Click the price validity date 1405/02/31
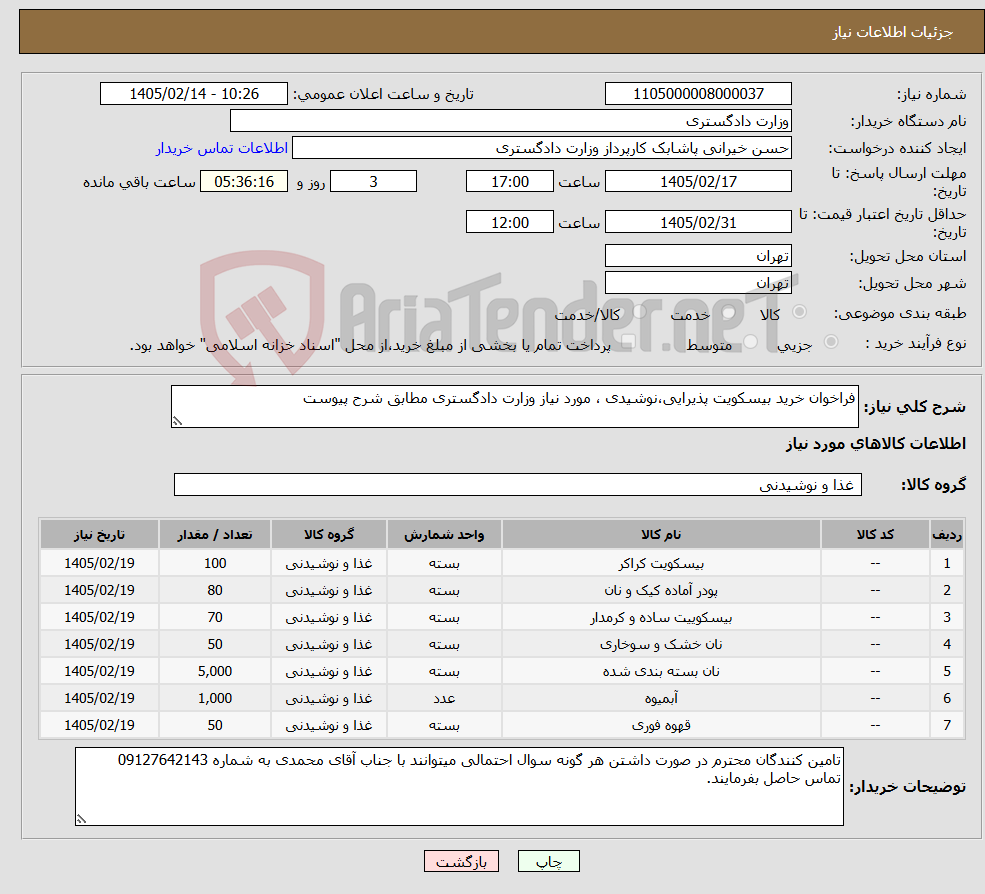The width and height of the screenshot is (985, 894). (x=698, y=222)
